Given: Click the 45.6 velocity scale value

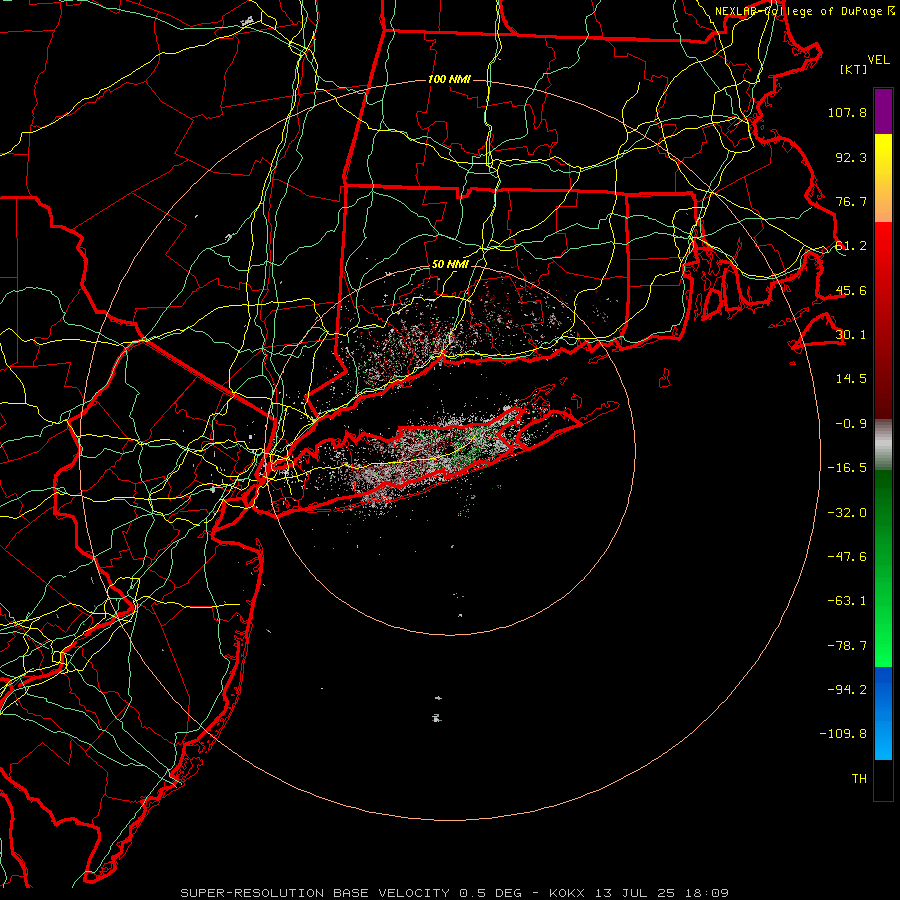Looking at the screenshot, I should 851,290.
